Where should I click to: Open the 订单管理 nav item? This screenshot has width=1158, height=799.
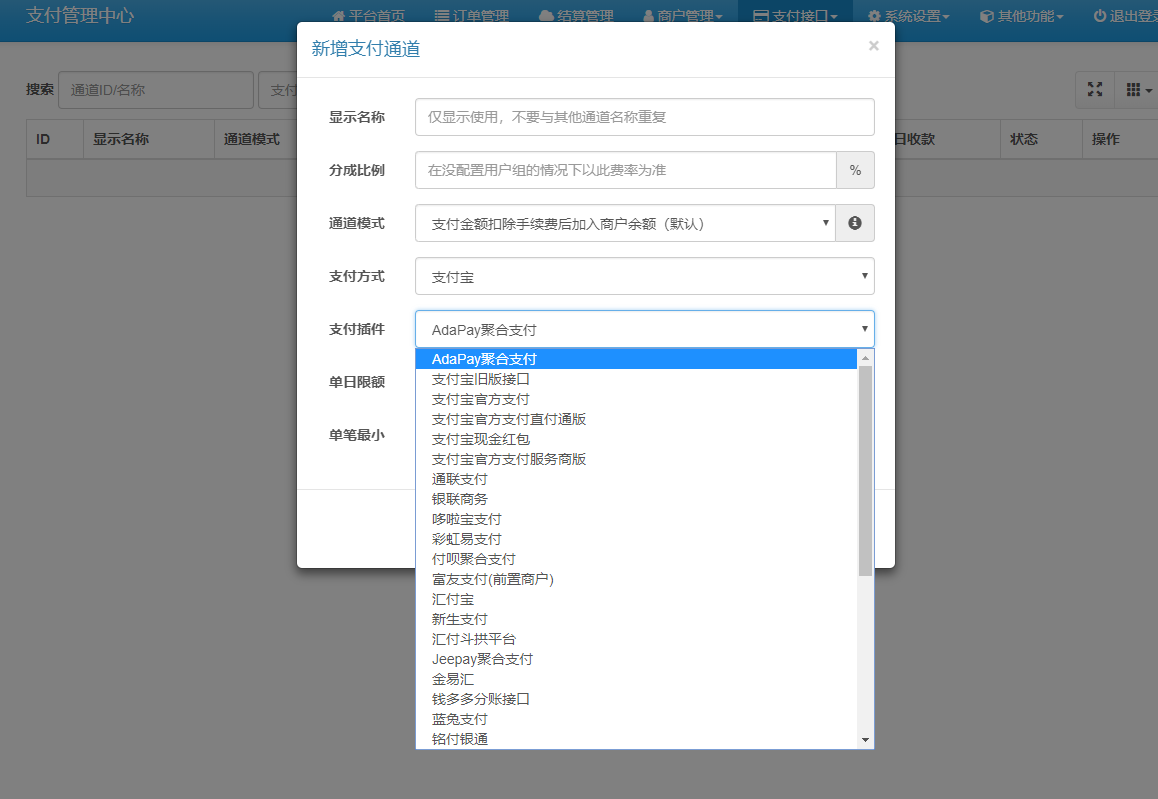(x=471, y=16)
